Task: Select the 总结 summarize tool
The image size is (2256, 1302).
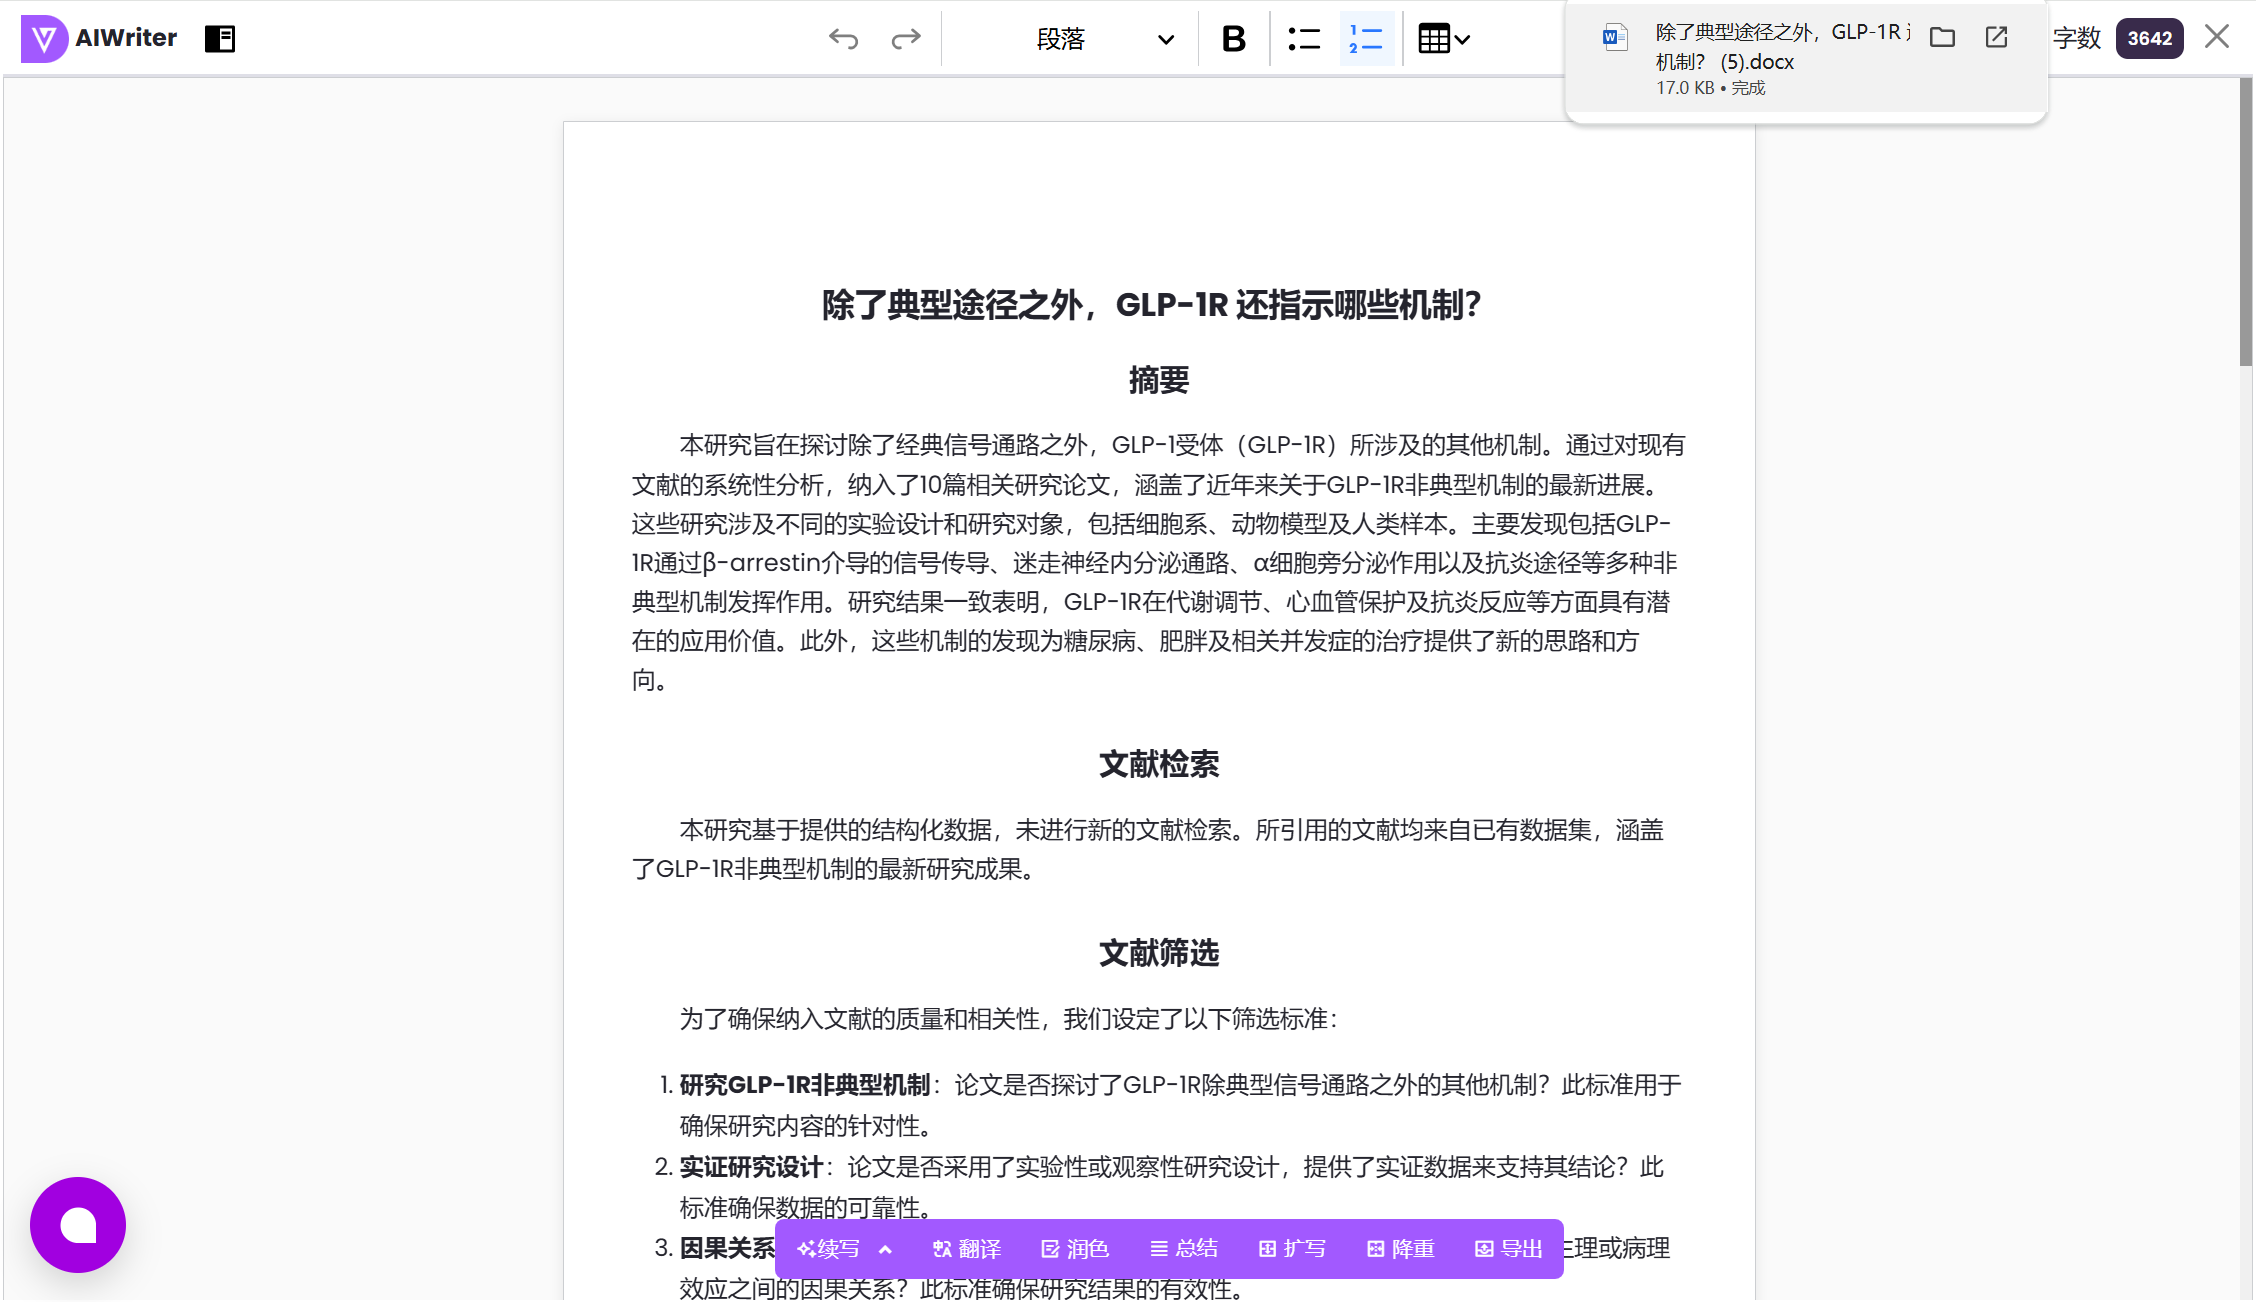Action: point(1184,1248)
